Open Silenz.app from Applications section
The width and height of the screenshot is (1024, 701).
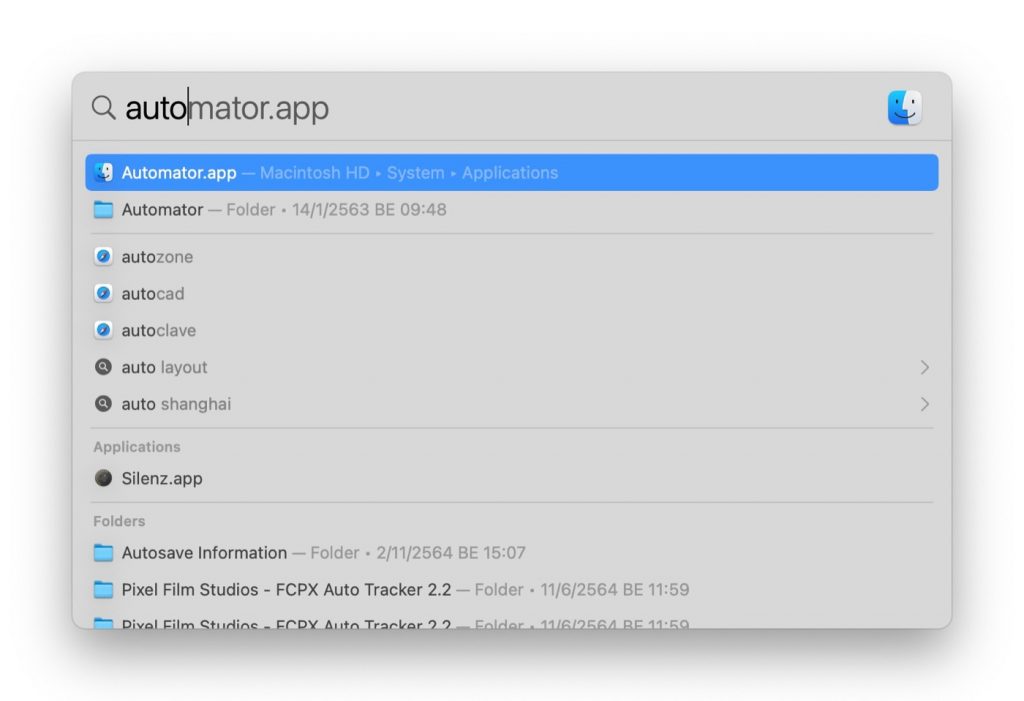[x=162, y=479]
